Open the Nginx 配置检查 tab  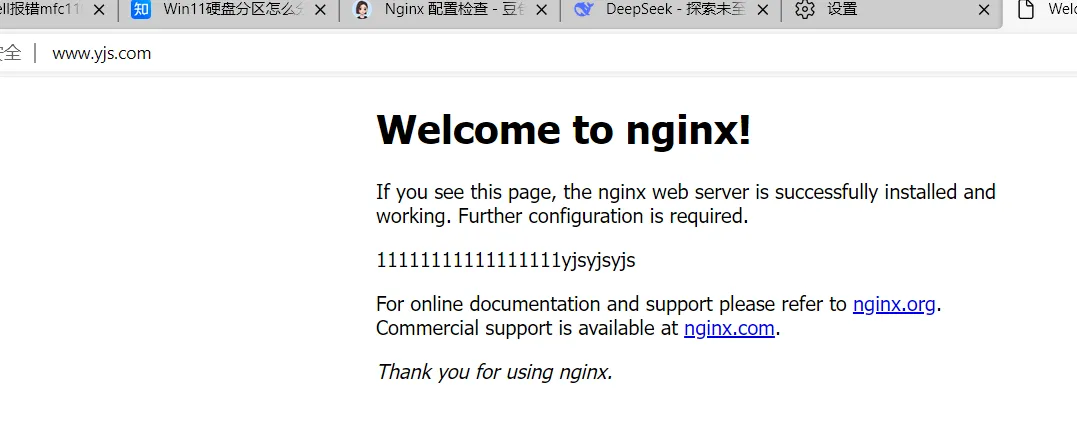[450, 10]
